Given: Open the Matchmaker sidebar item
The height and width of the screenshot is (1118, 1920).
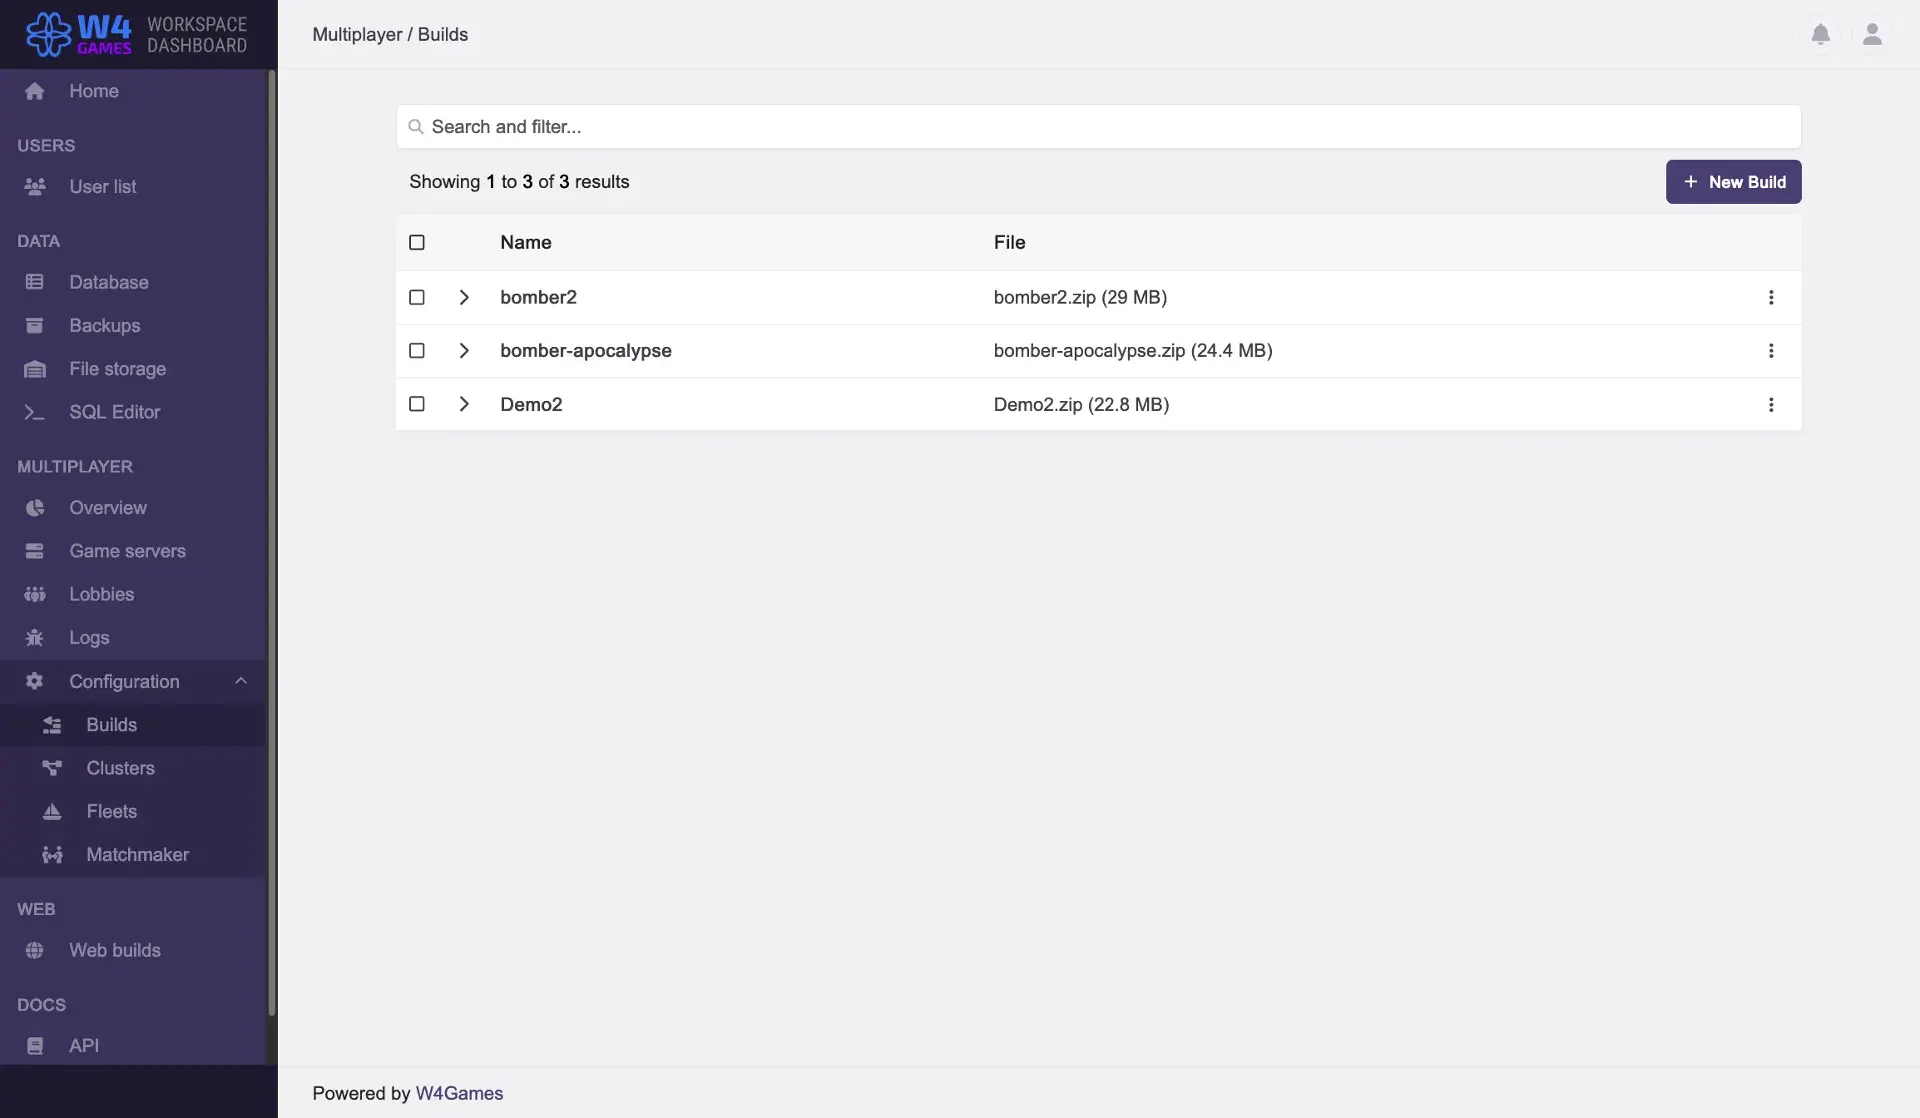Looking at the screenshot, I should click(x=137, y=855).
